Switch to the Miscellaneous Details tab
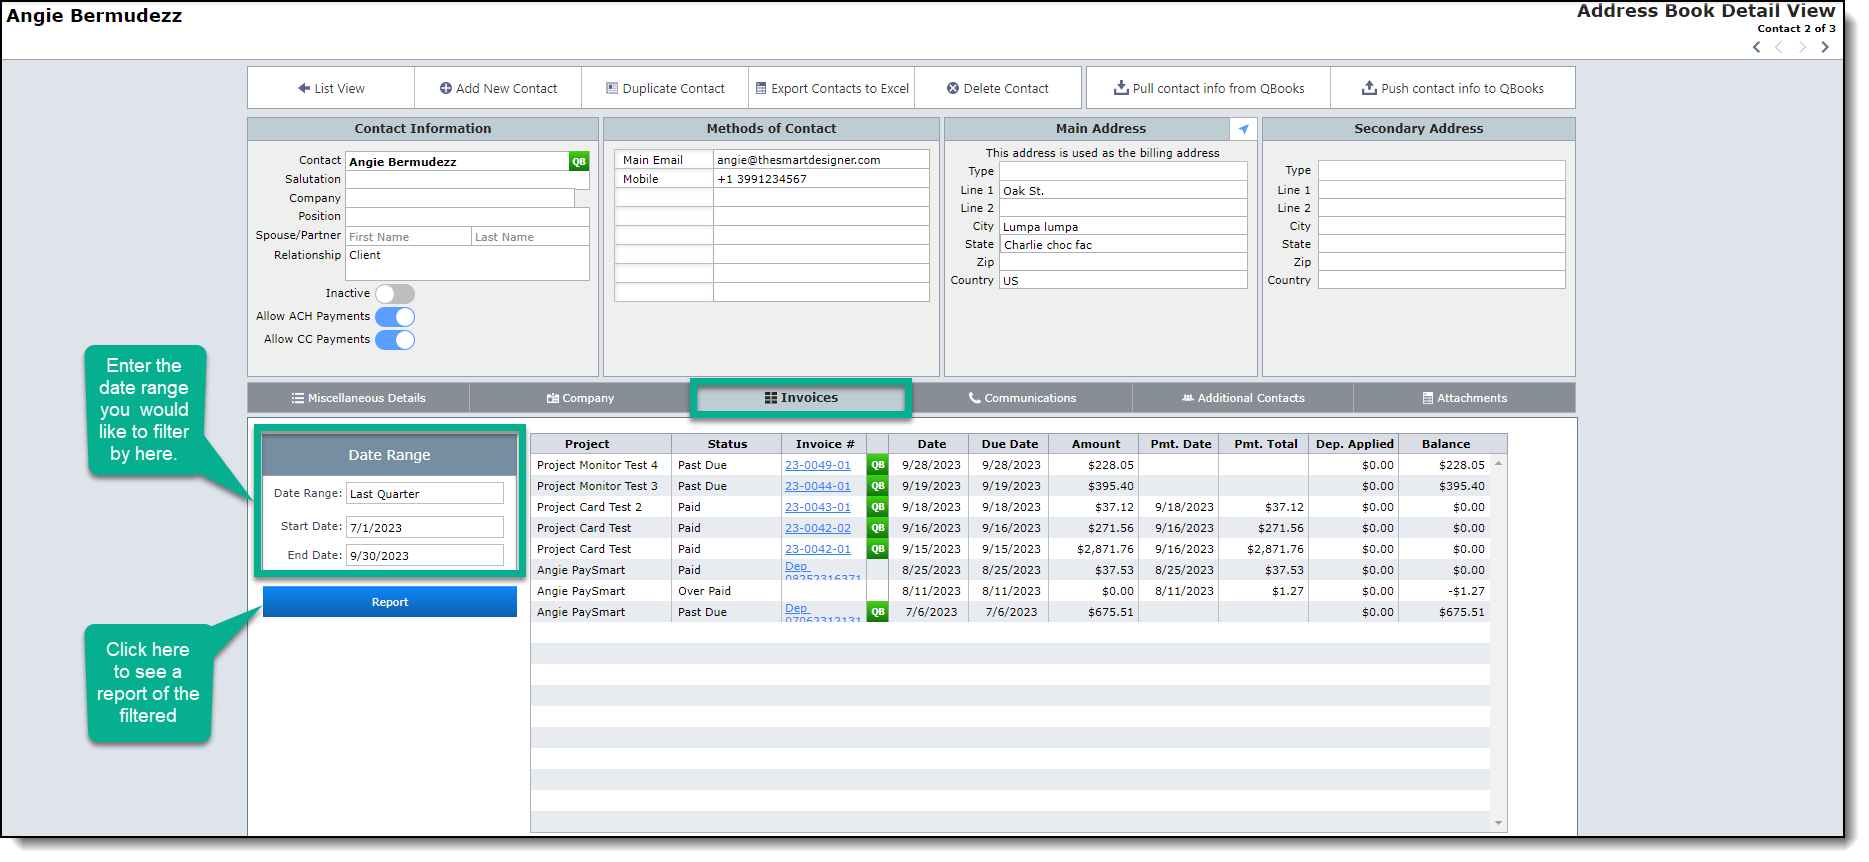Viewport: 1869px width, 862px height. (358, 398)
